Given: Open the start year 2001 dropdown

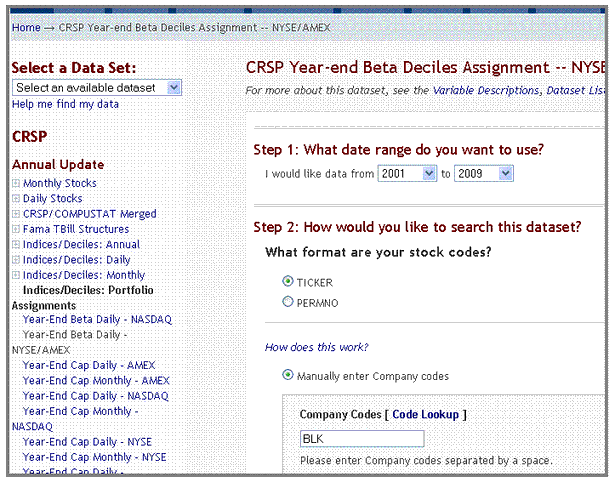Looking at the screenshot, I should 407,173.
